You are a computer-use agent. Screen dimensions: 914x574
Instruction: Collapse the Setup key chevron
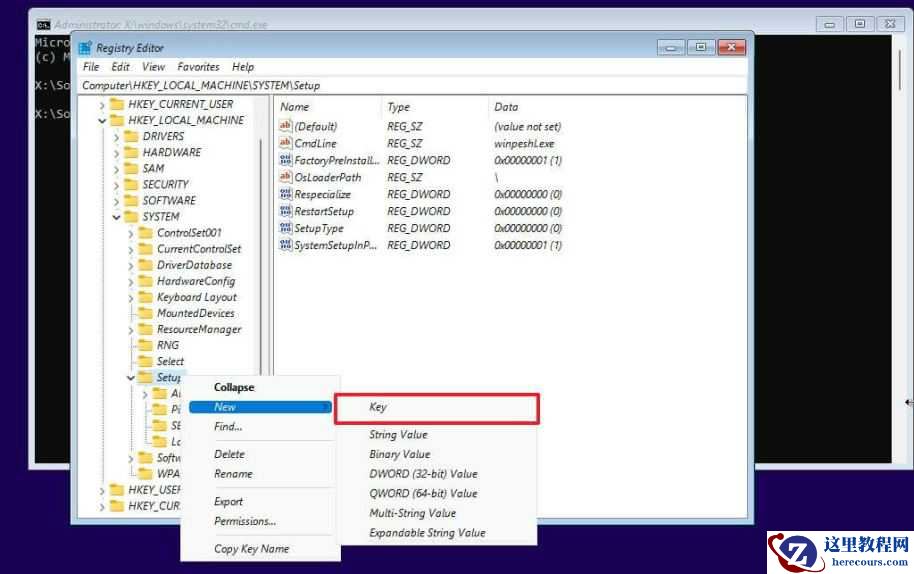coord(130,378)
